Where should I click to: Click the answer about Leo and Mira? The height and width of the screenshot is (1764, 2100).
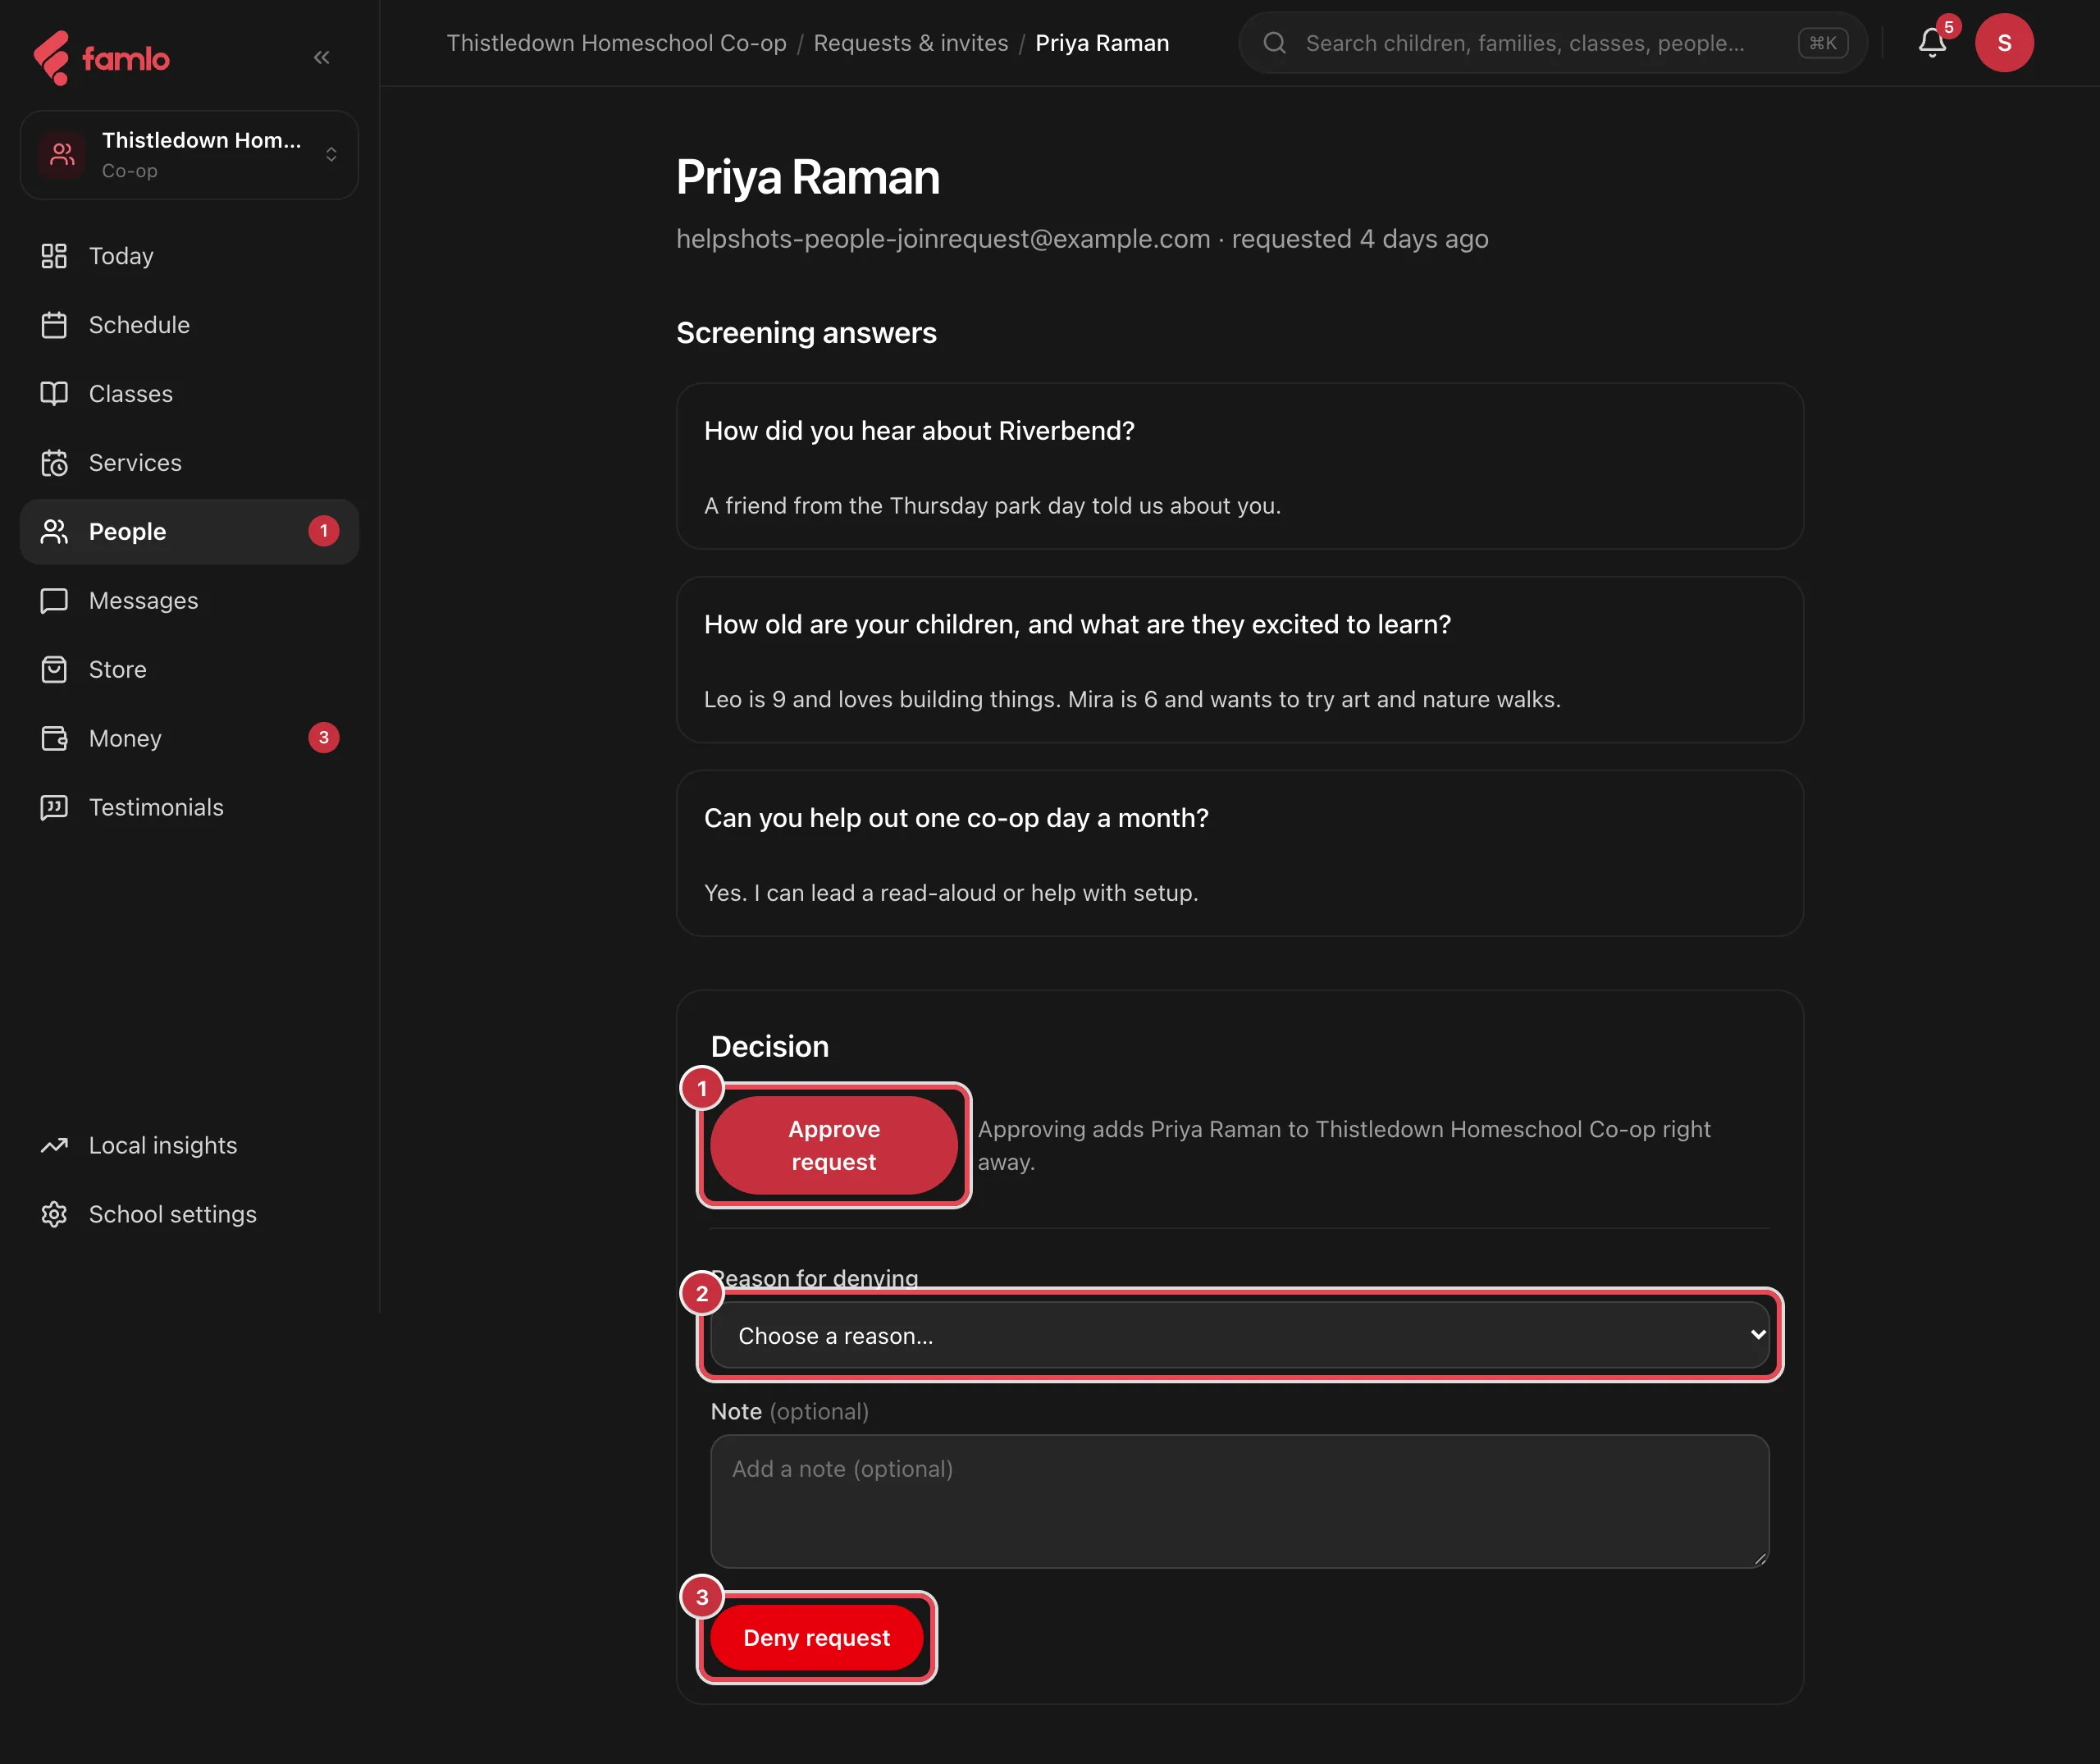click(x=1132, y=700)
